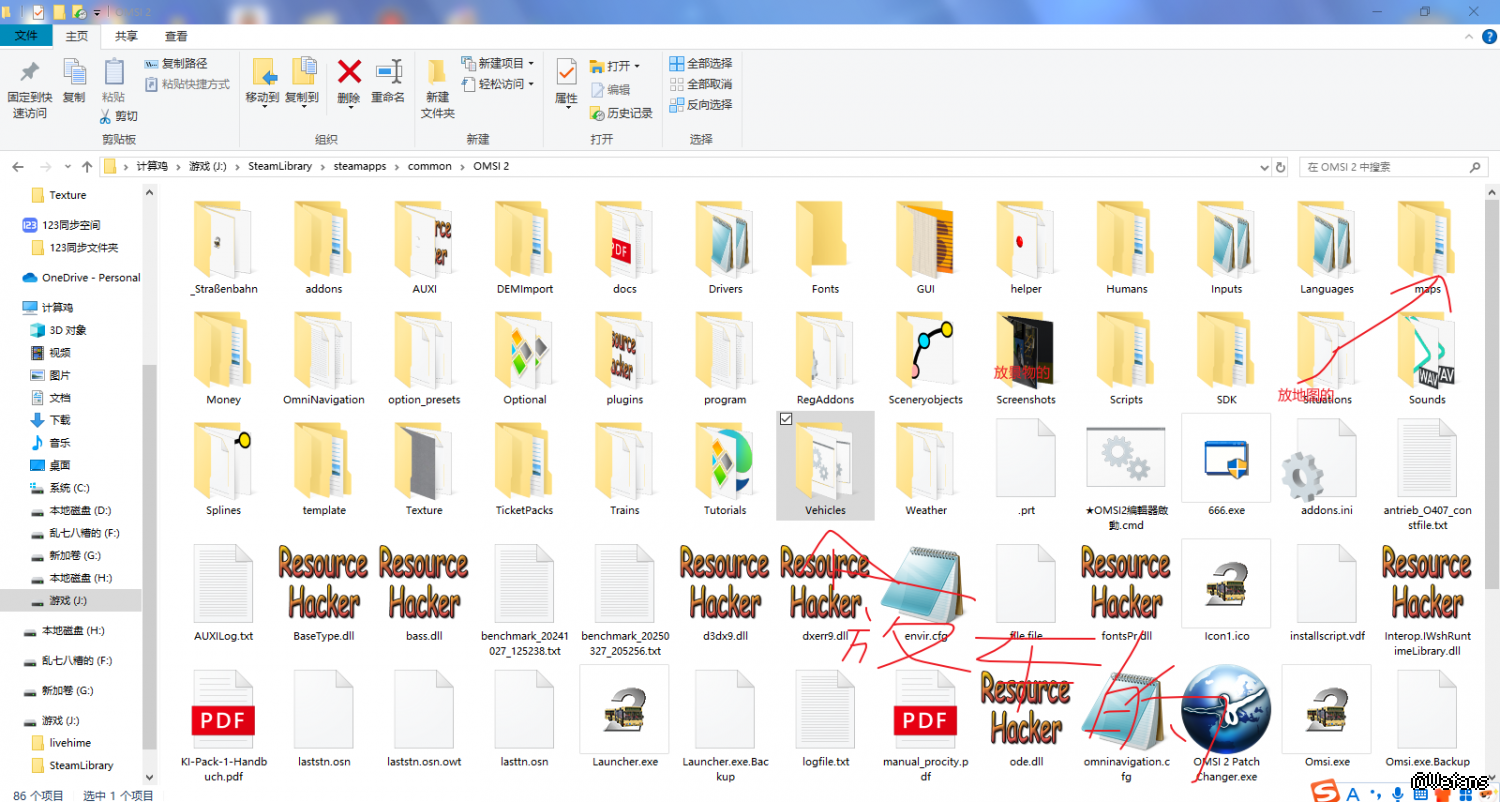
Task: Select 系统 (C:) drive in the sidebar
Action: click(60, 488)
